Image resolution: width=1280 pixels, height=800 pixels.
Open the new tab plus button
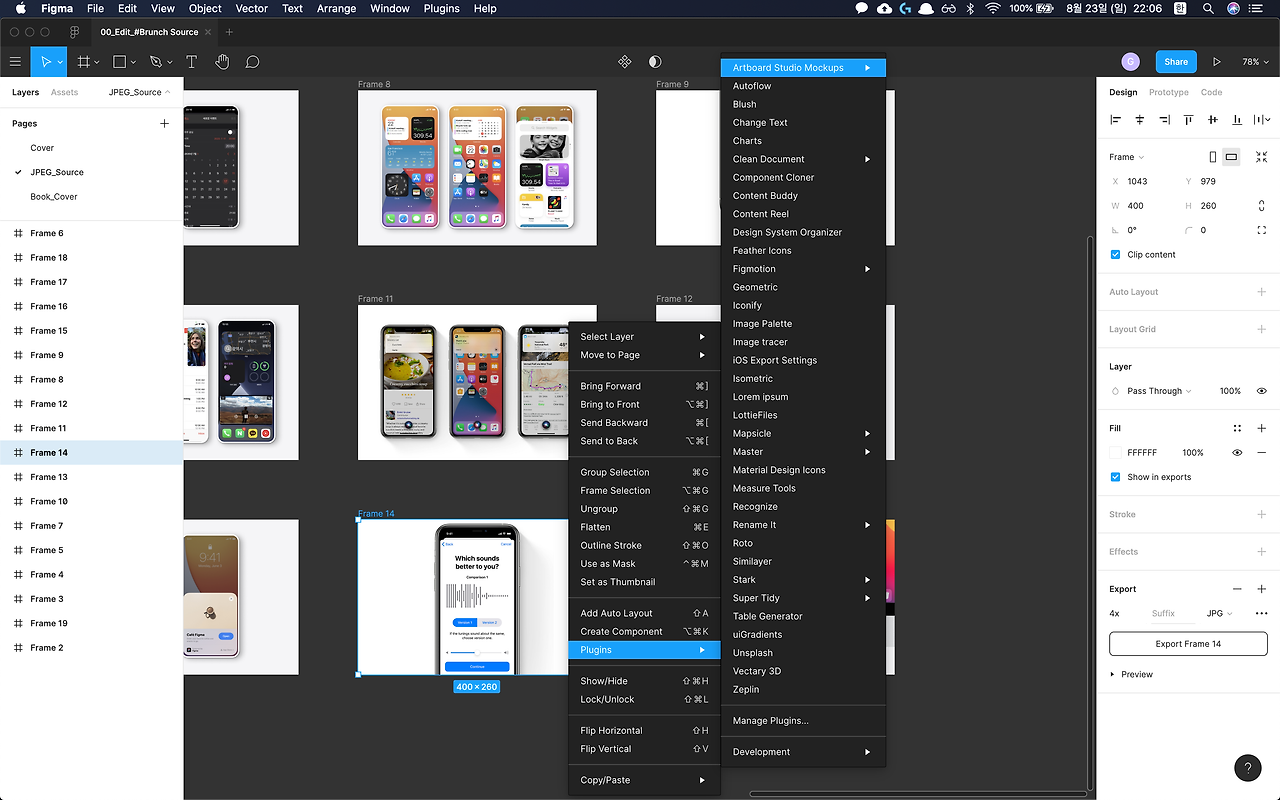(229, 32)
